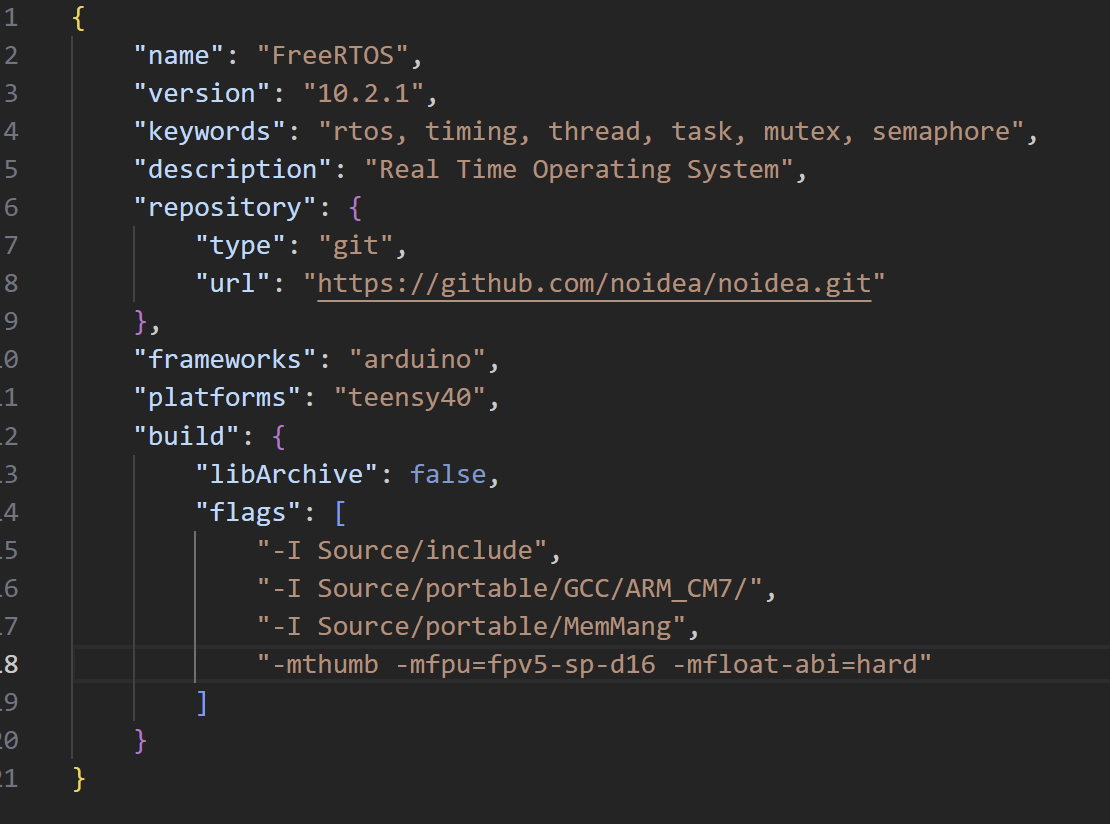This screenshot has height=824, width=1110.
Task: Click the "-mthumb -mfpu=fpv5-sp-d16" flags line
Action: [593, 665]
